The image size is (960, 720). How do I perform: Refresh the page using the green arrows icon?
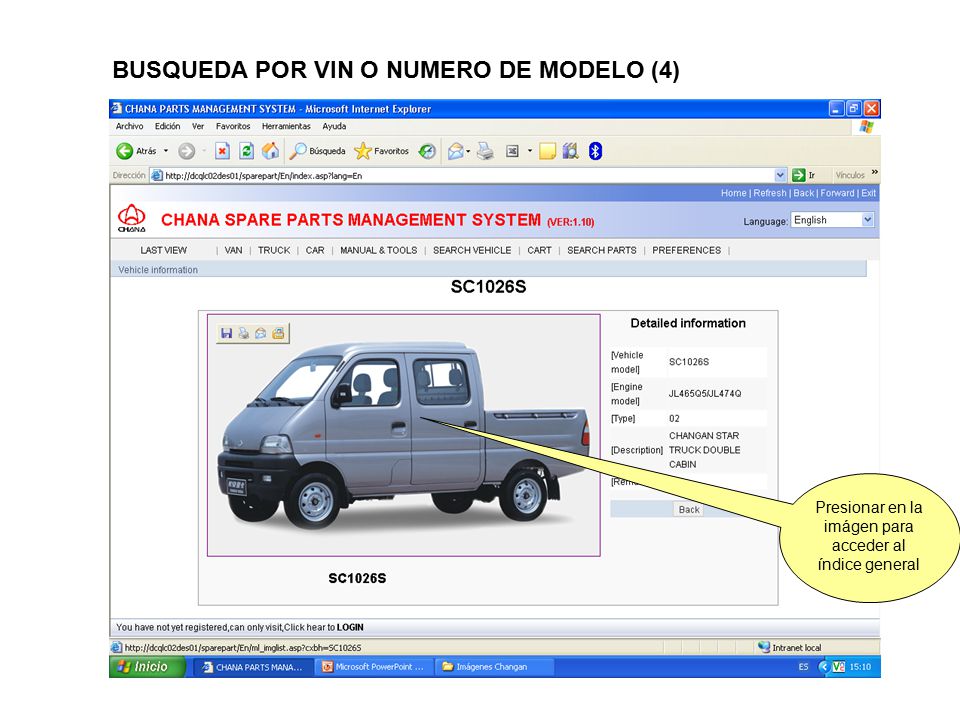pyautogui.click(x=246, y=151)
